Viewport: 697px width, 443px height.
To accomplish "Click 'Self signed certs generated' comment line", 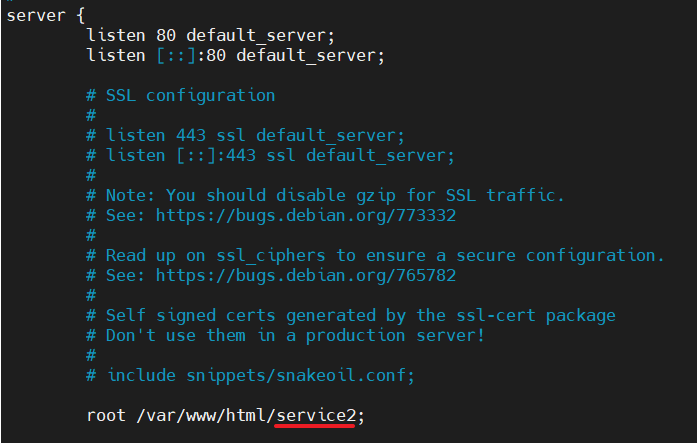I will pyautogui.click(x=351, y=316).
